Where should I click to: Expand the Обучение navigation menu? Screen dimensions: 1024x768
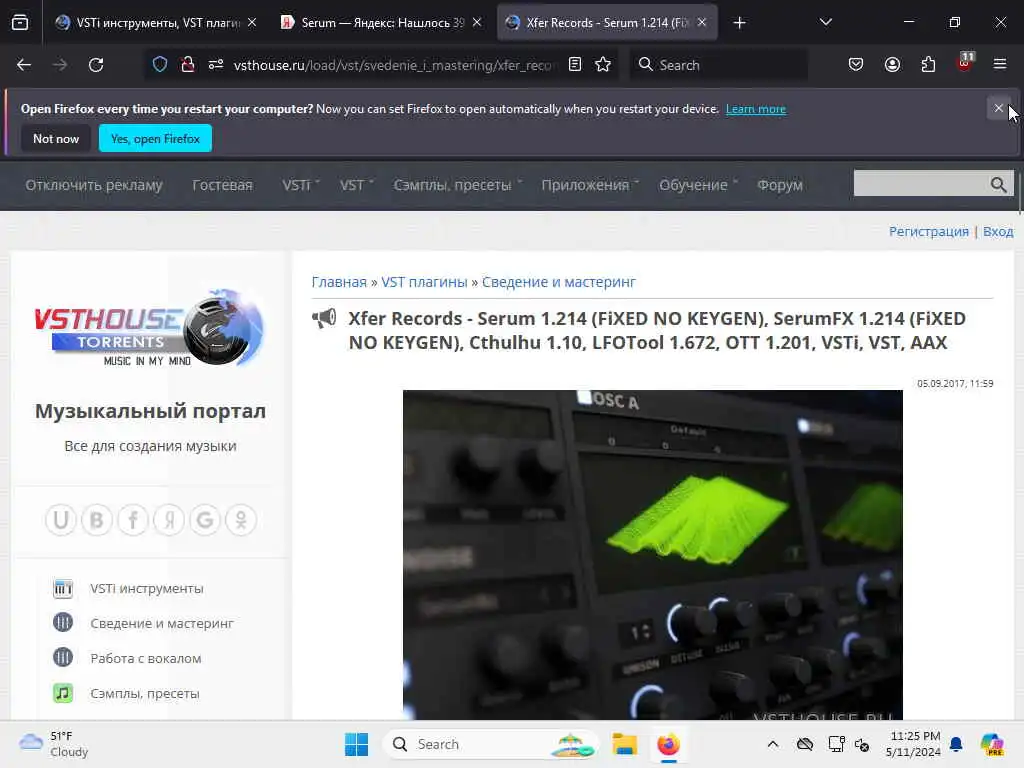click(697, 185)
